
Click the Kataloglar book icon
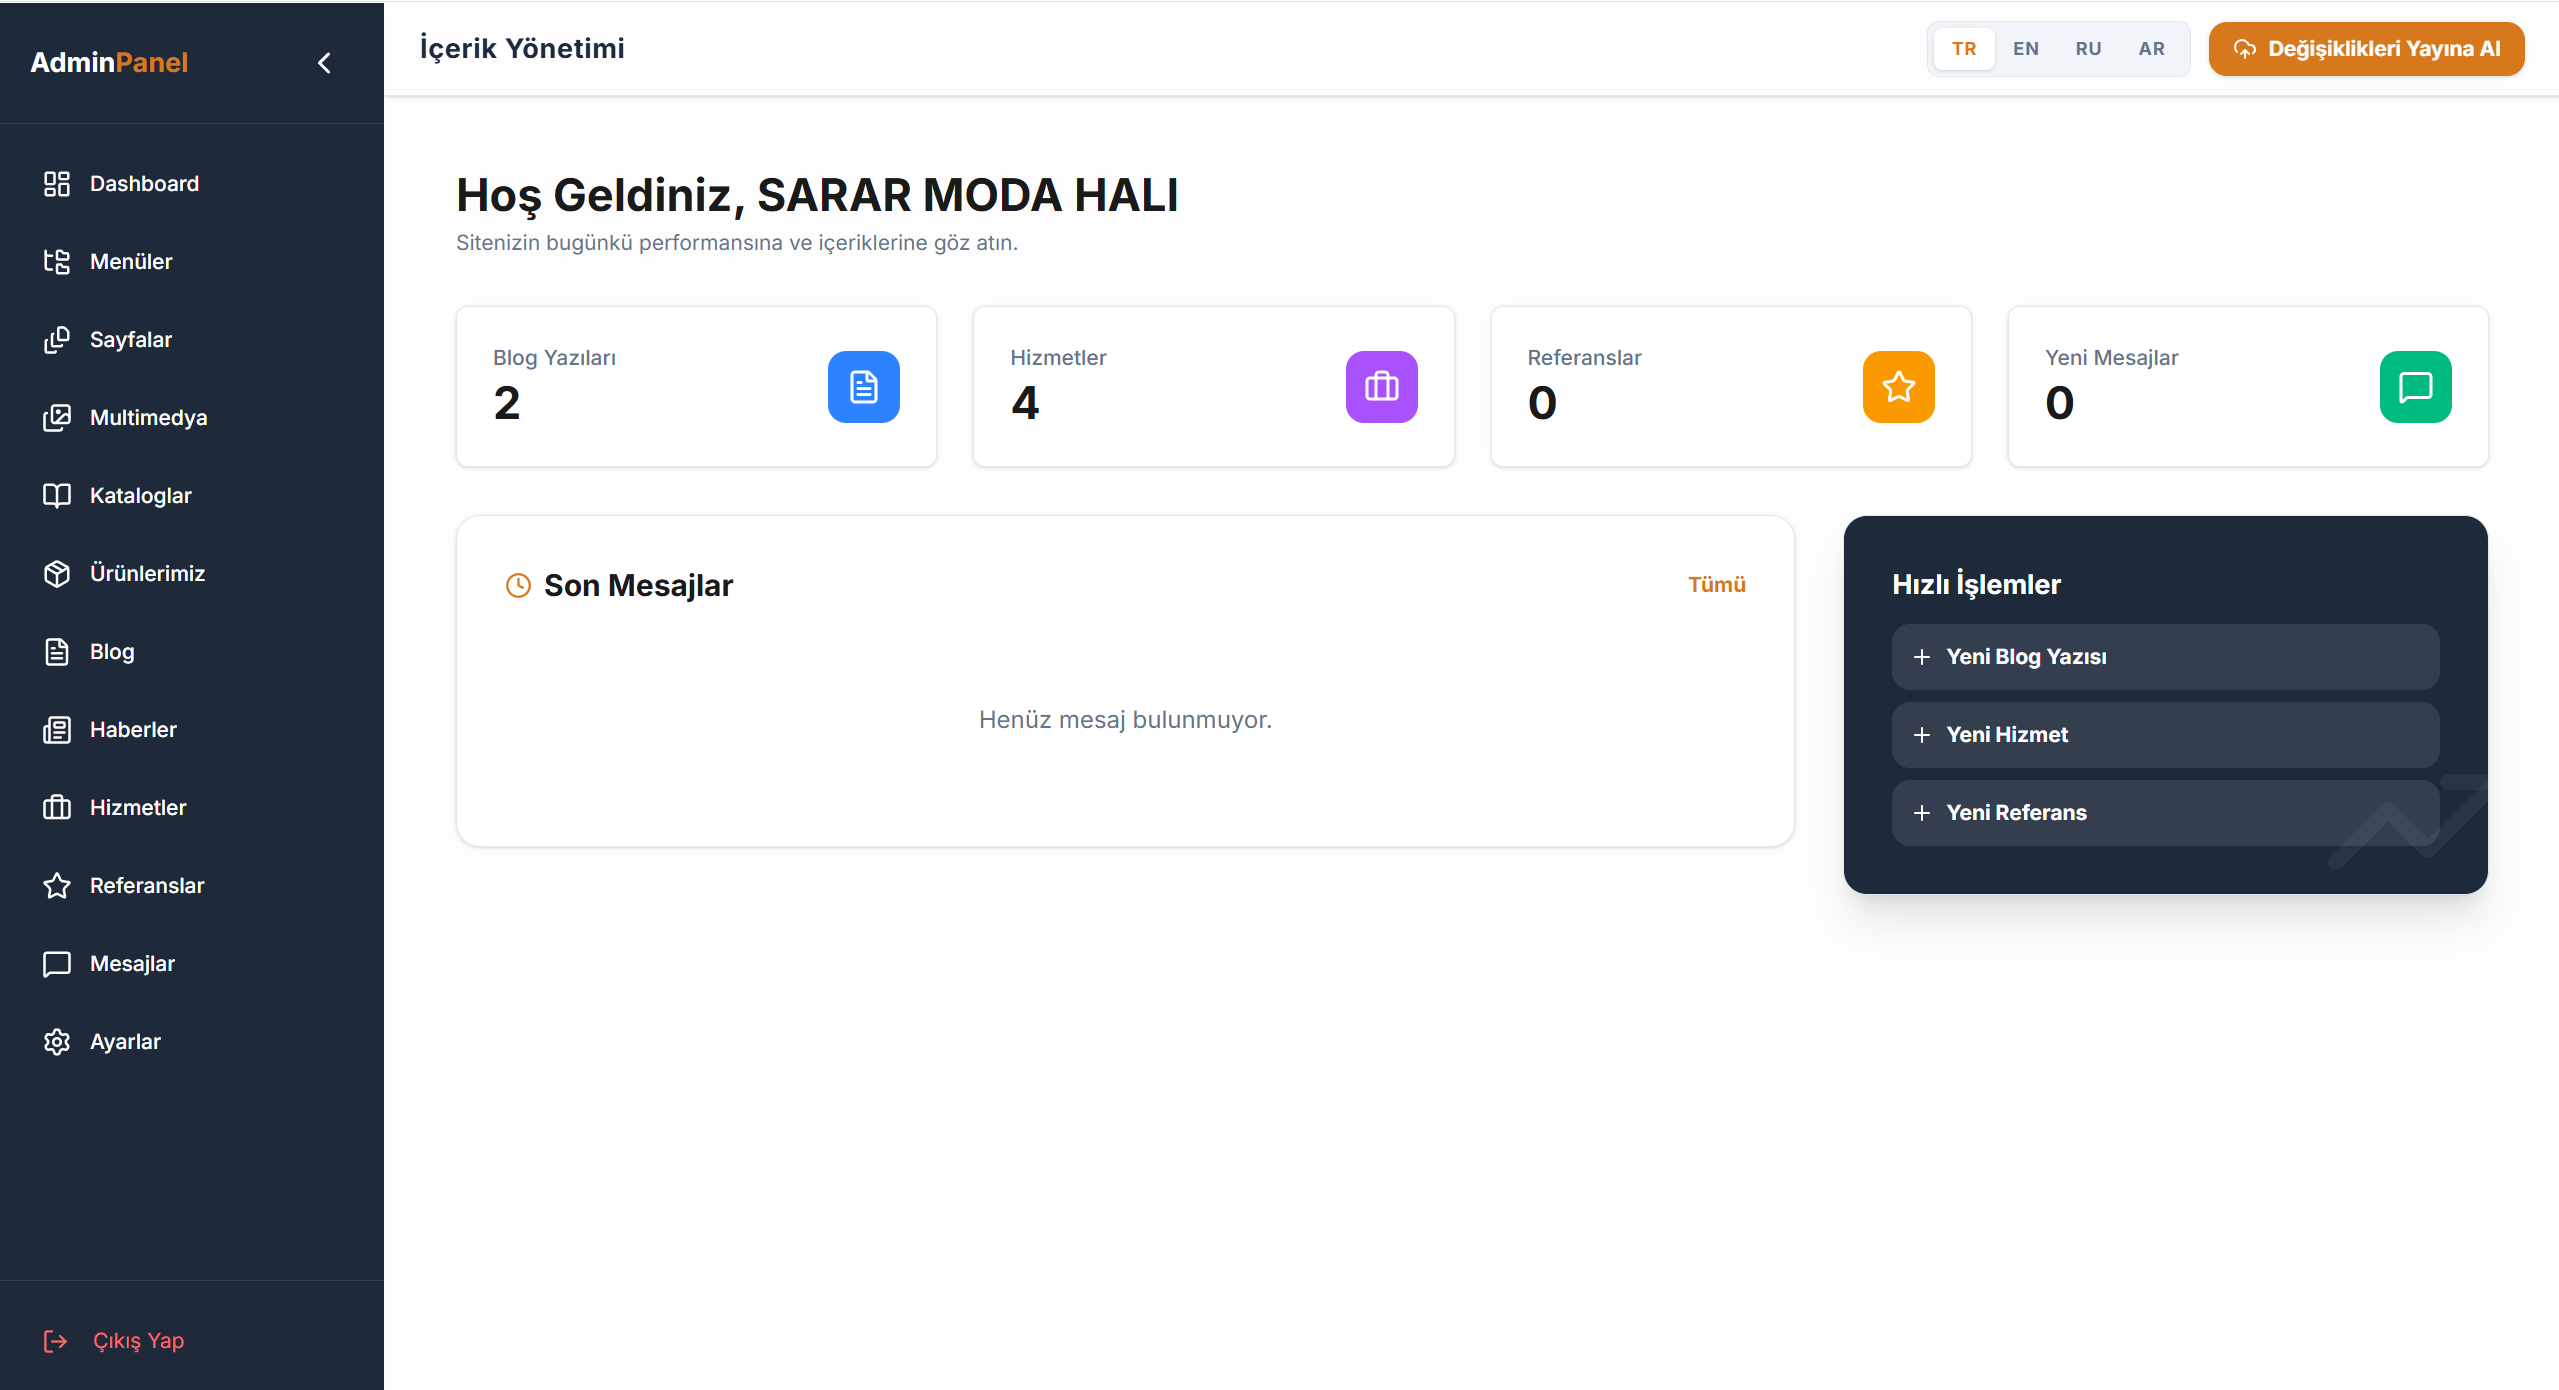(57, 496)
